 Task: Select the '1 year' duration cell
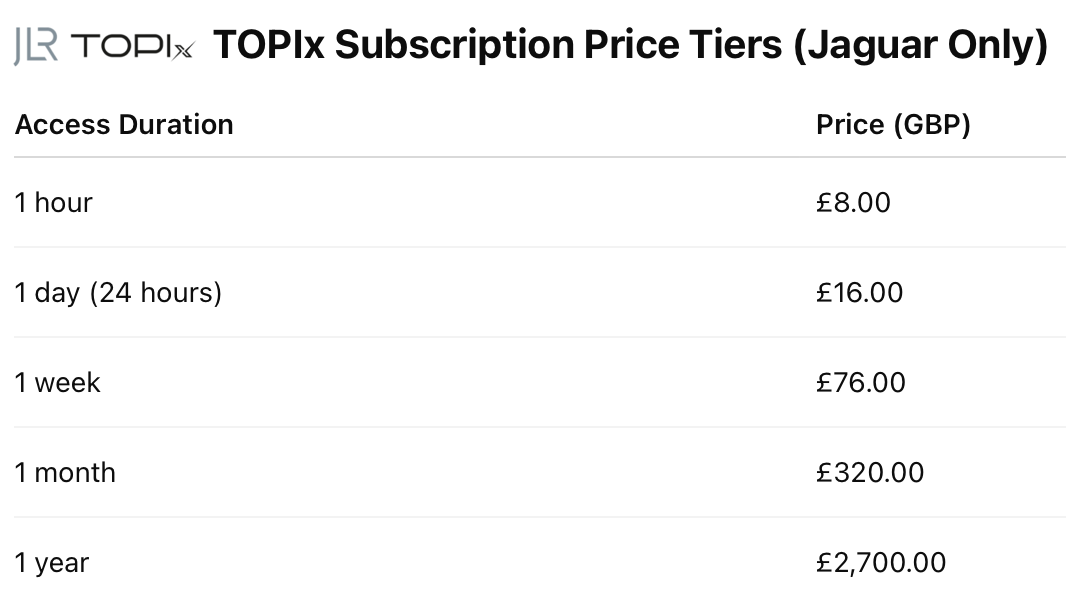point(52,563)
